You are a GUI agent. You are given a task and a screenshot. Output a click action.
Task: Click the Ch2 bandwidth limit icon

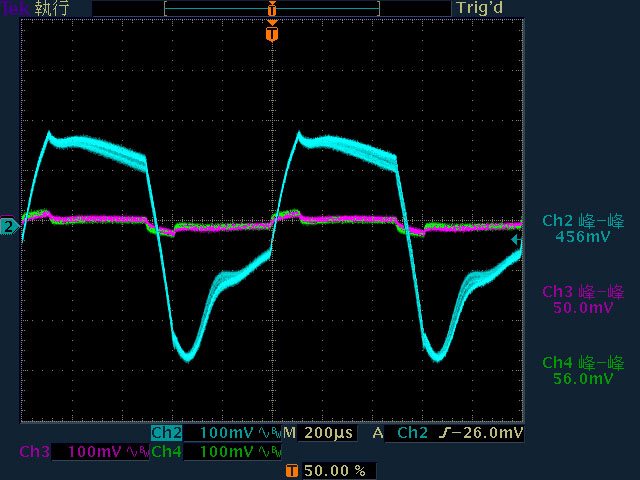tap(267, 433)
